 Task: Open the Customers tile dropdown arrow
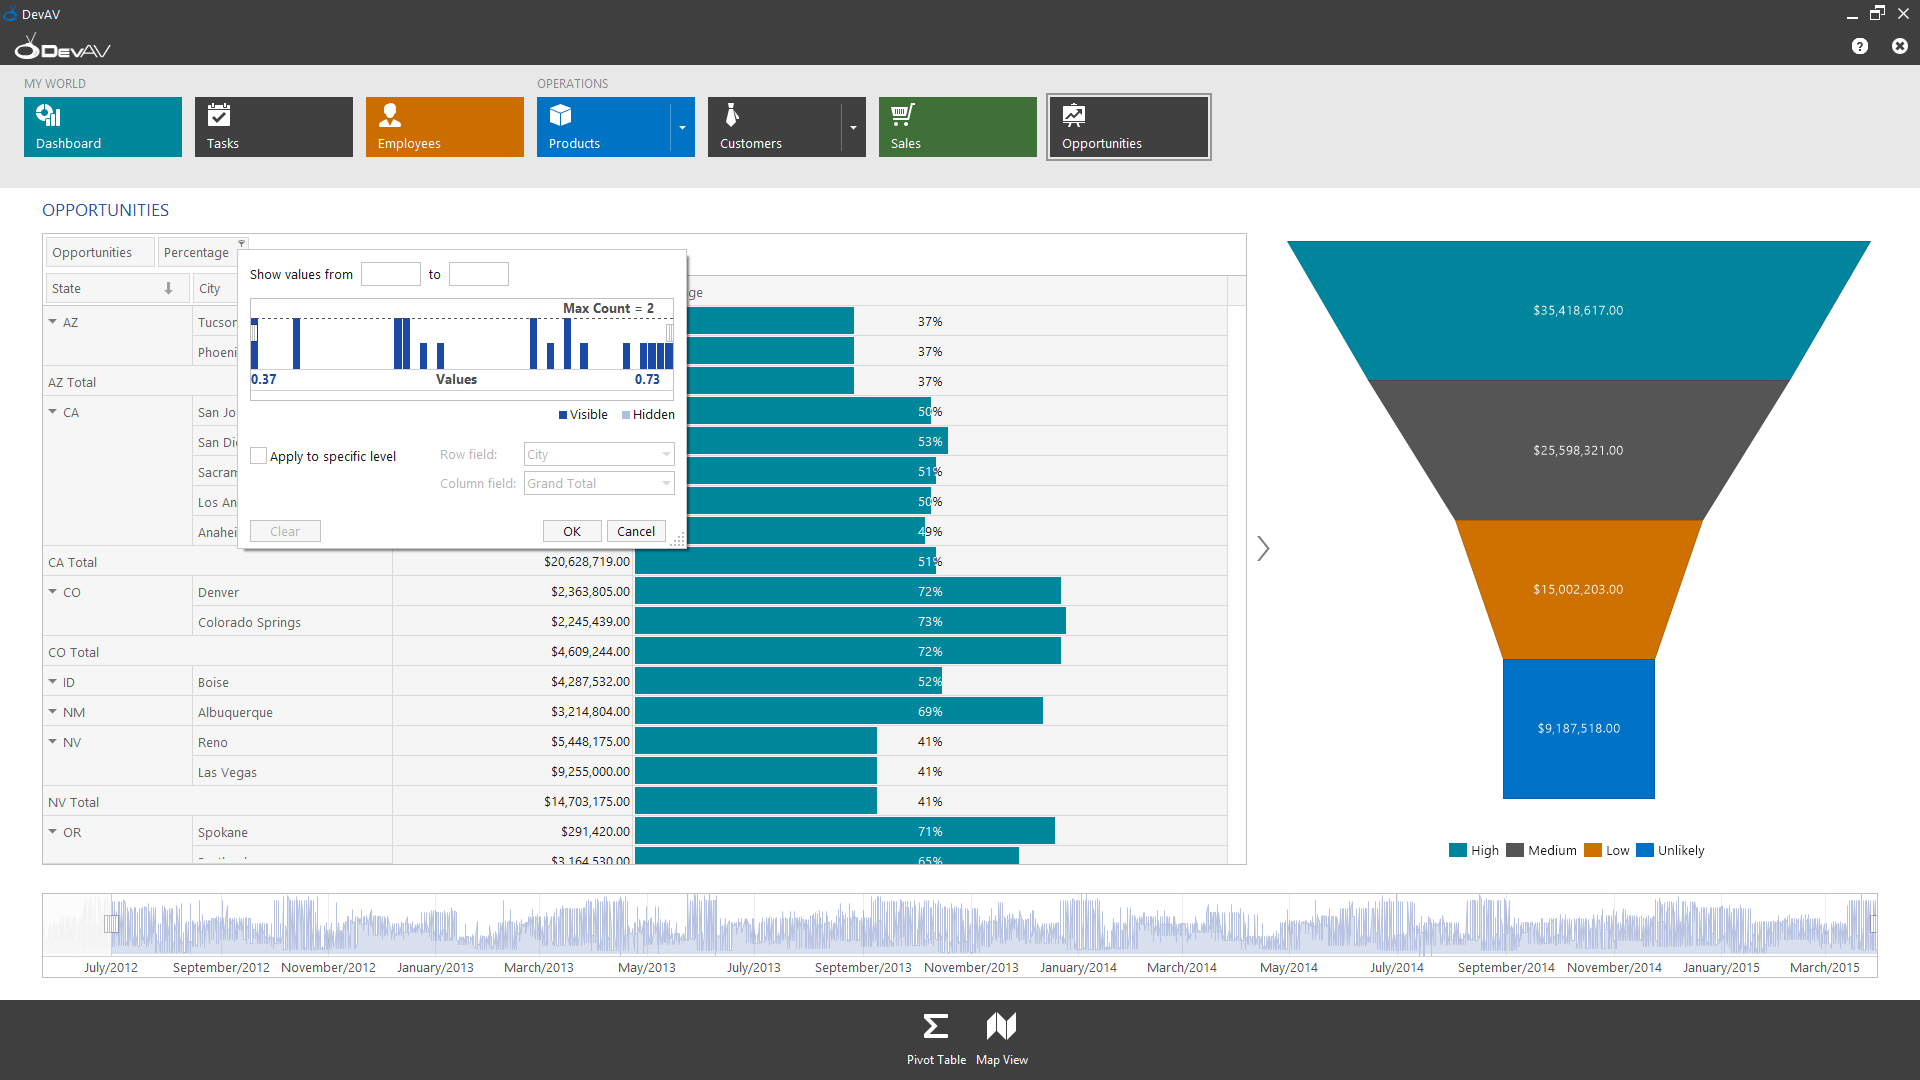(x=854, y=128)
